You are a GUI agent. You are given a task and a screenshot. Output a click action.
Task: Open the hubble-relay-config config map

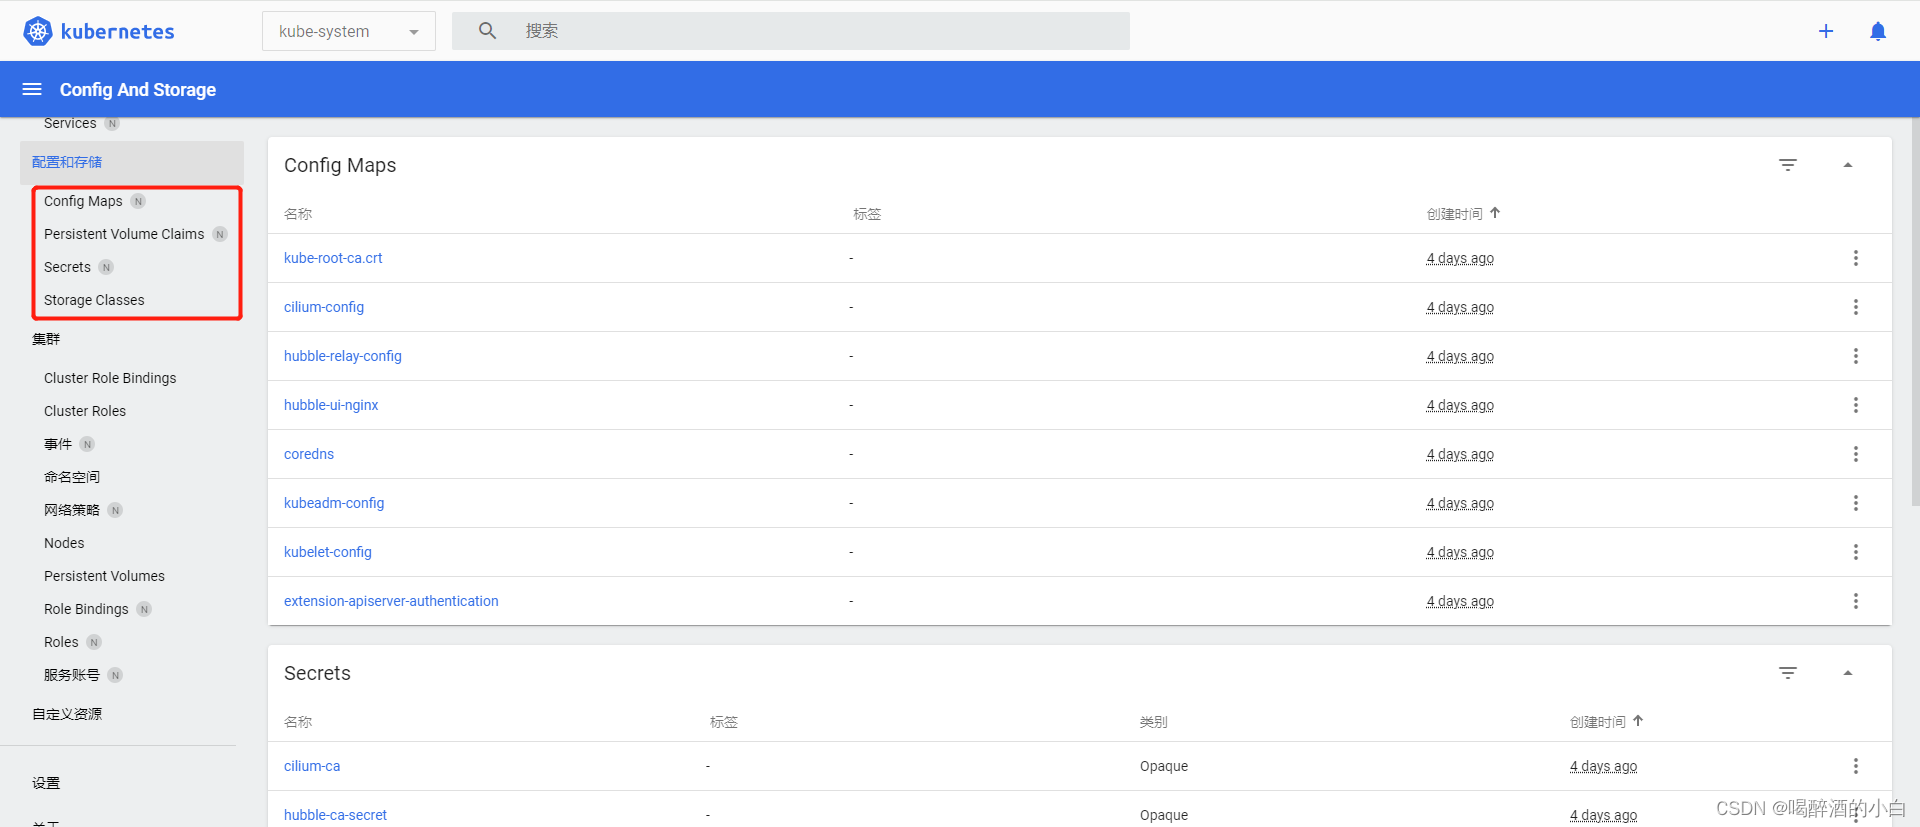click(343, 356)
